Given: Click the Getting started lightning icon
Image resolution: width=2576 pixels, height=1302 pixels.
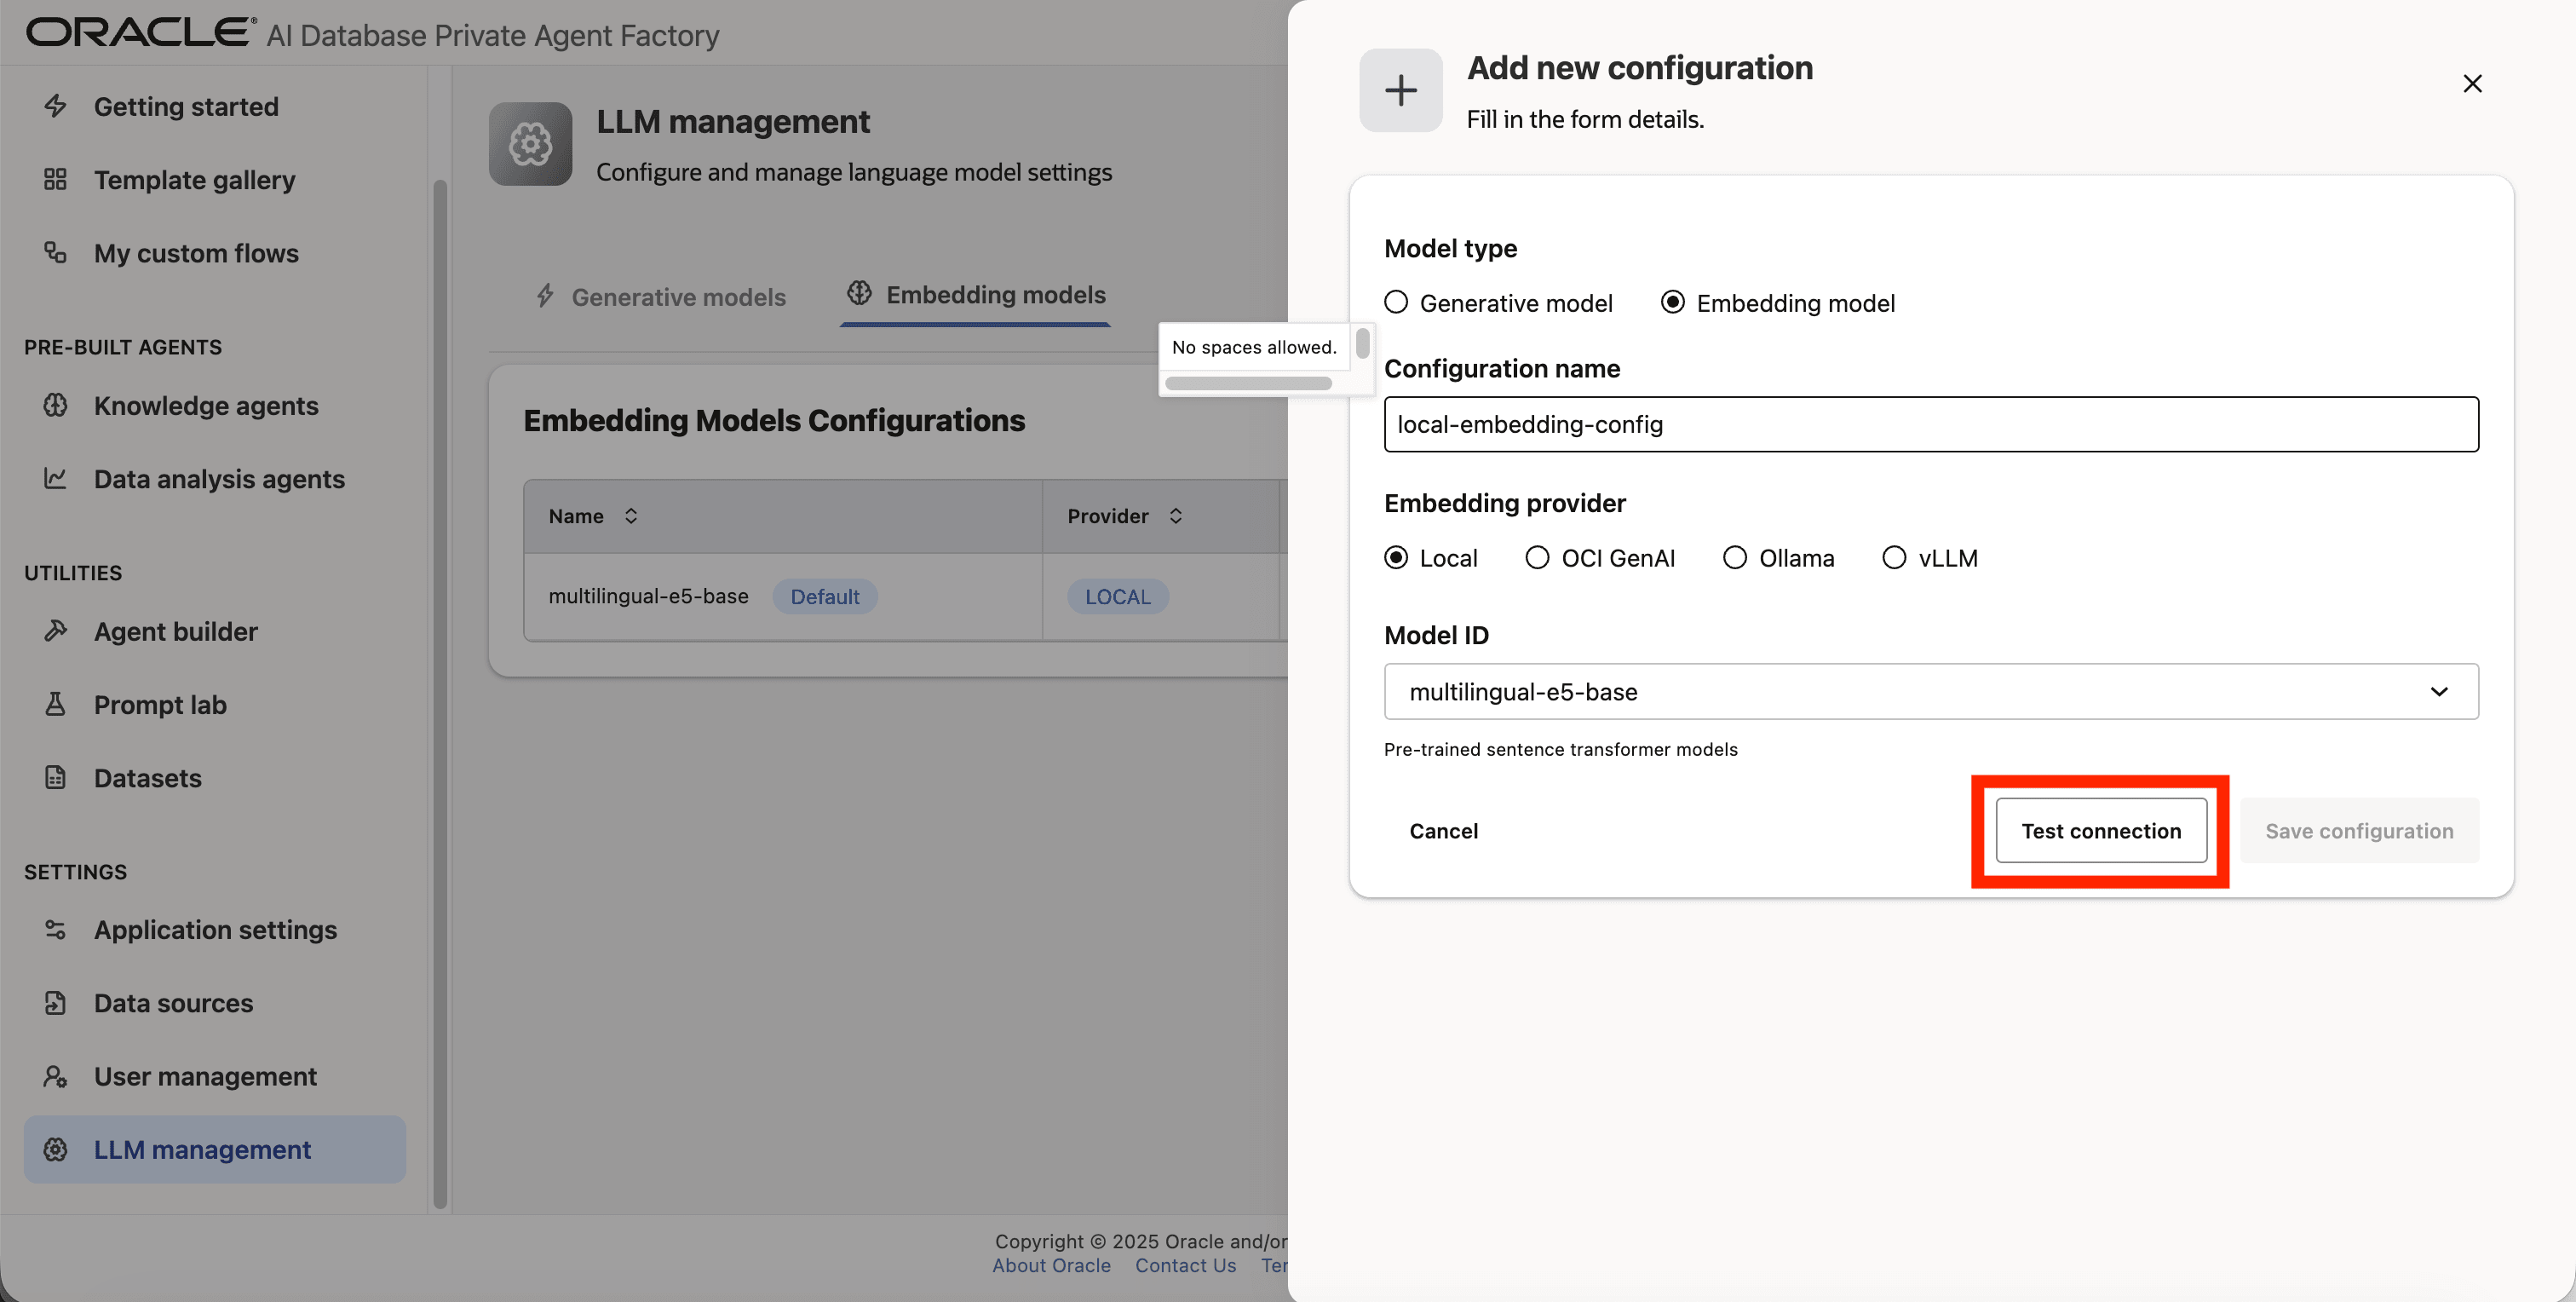Looking at the screenshot, I should pos(55,106).
